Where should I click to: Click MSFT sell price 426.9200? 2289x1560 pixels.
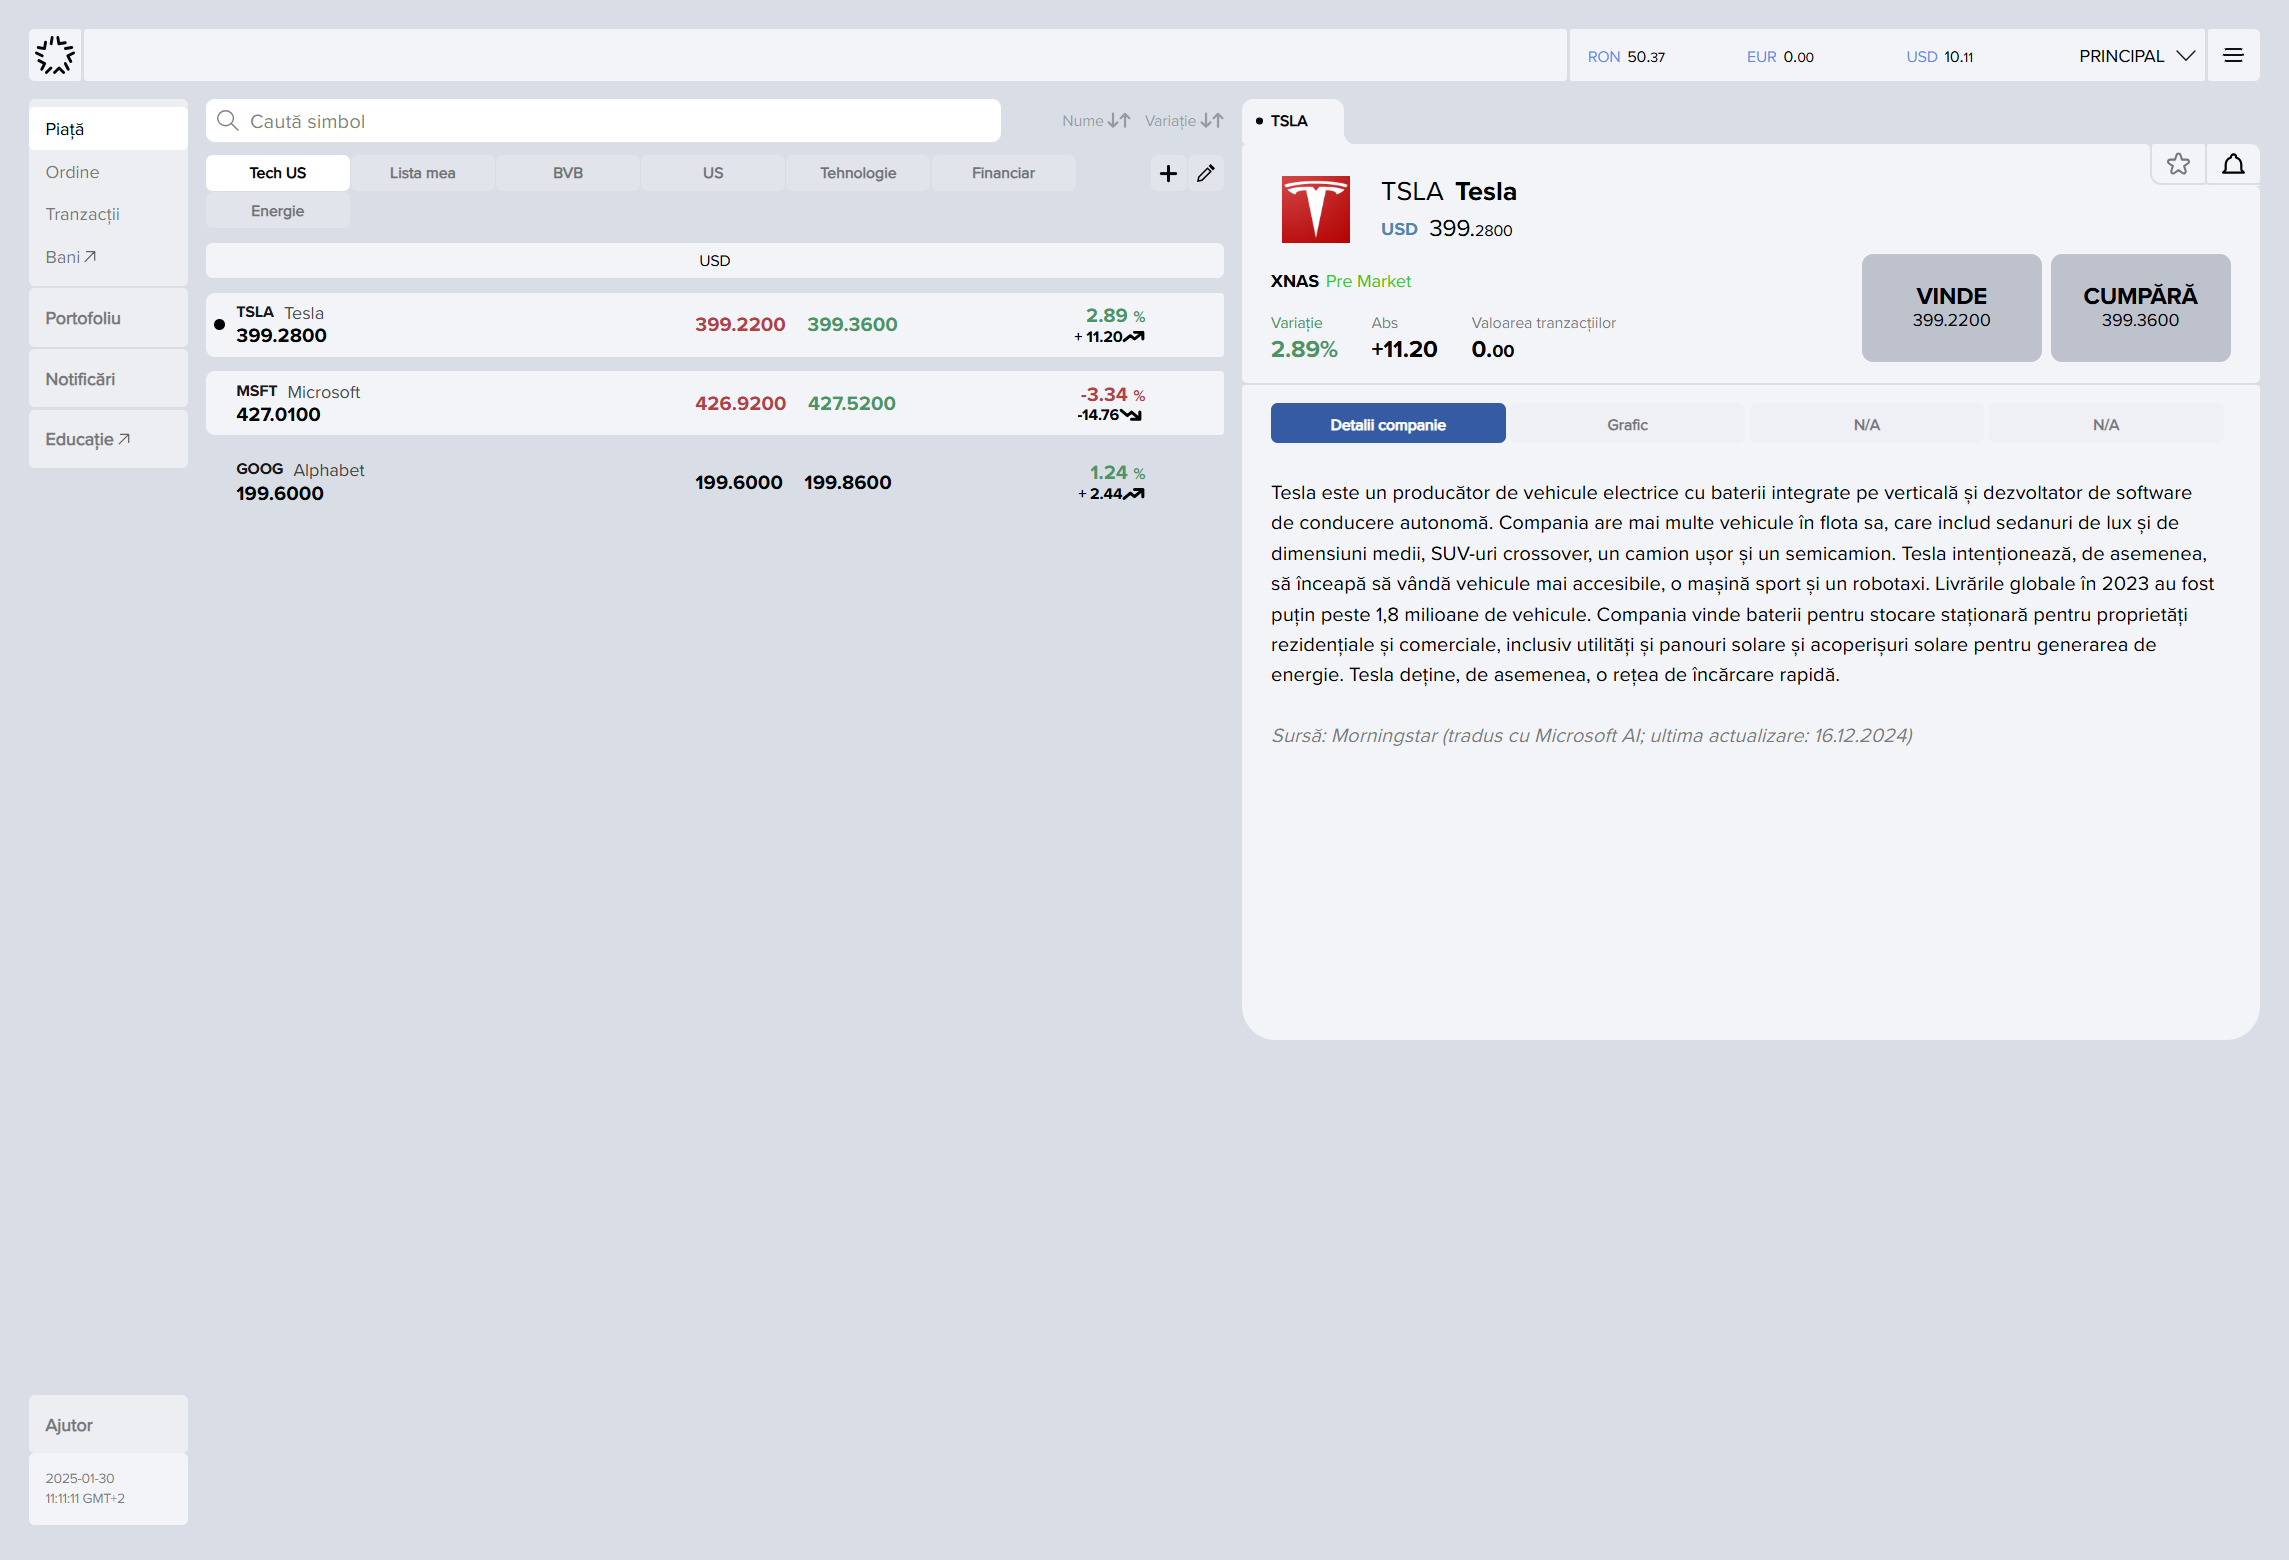740,403
